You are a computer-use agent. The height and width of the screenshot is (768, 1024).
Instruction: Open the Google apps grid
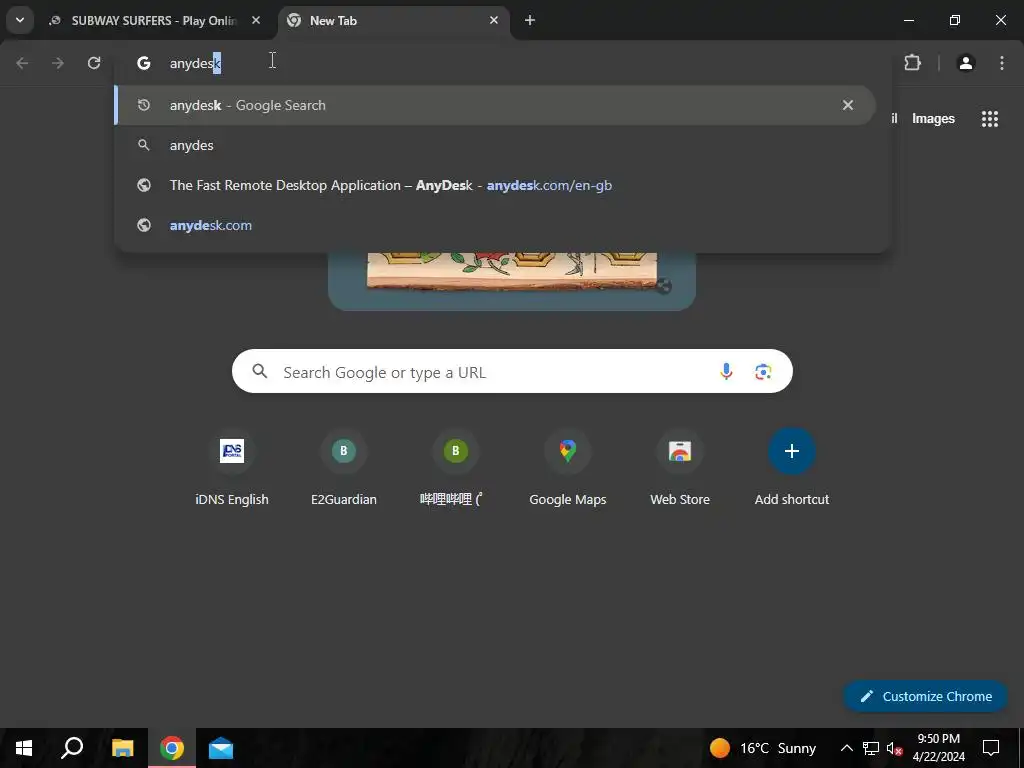tap(989, 119)
